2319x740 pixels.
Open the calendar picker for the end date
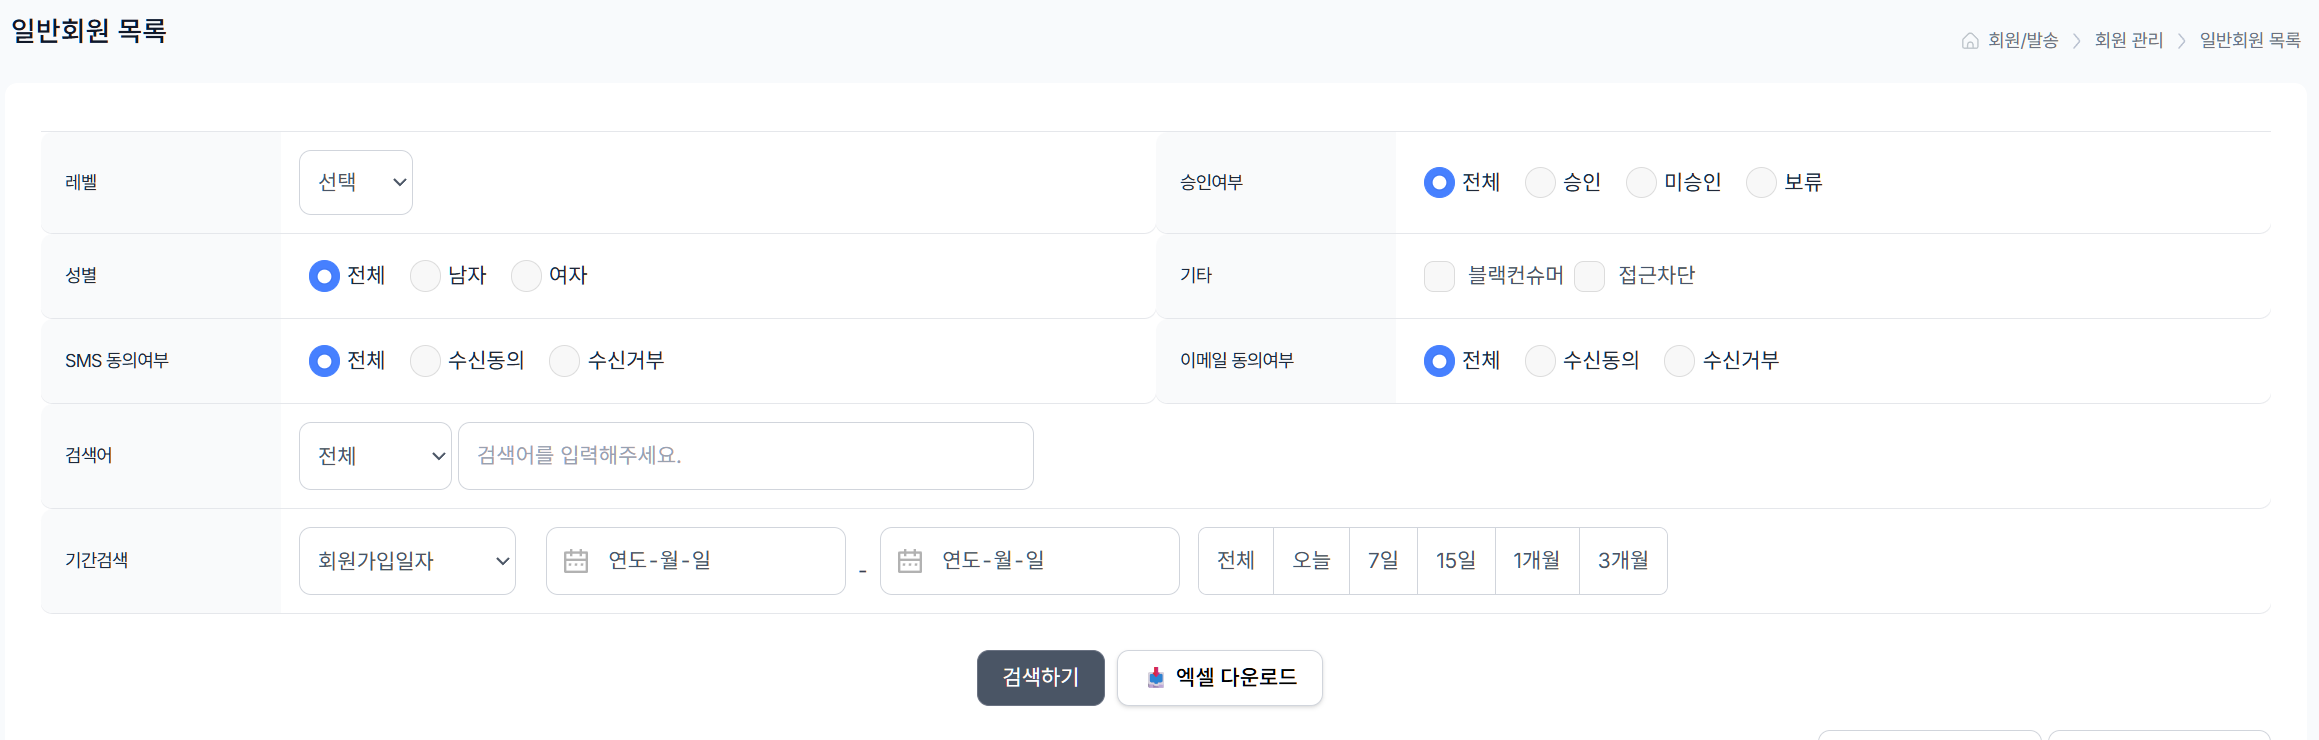[911, 561]
